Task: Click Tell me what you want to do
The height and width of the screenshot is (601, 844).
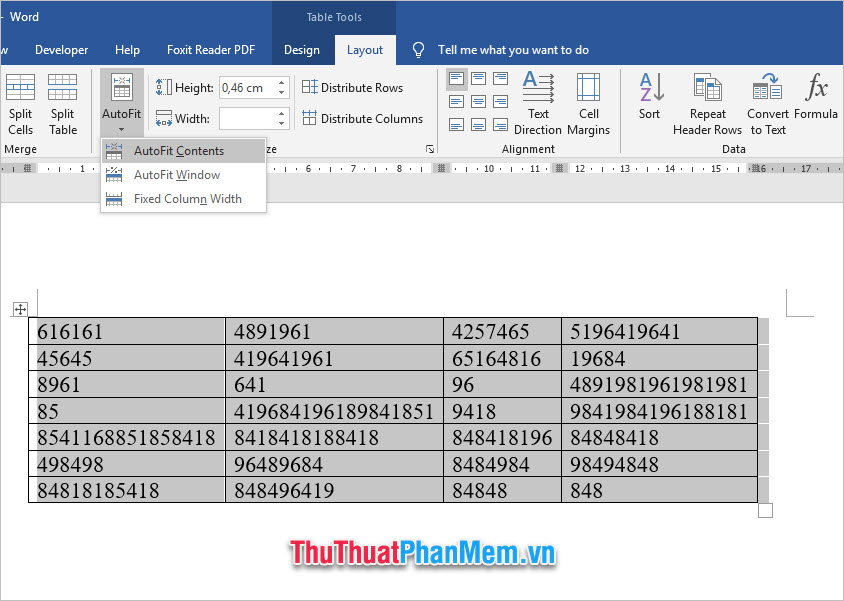Action: pyautogui.click(x=513, y=50)
